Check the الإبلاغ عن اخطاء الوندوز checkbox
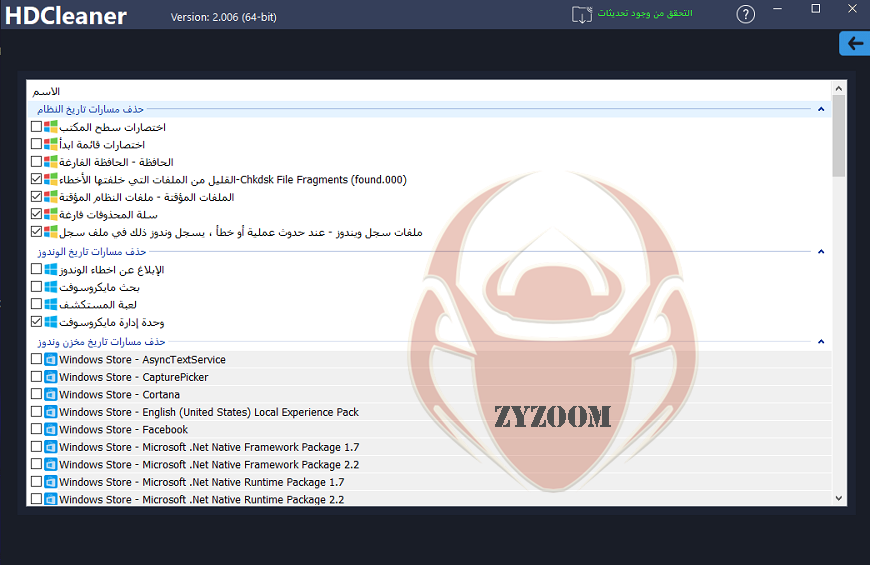Image resolution: width=870 pixels, height=565 pixels. (x=37, y=269)
